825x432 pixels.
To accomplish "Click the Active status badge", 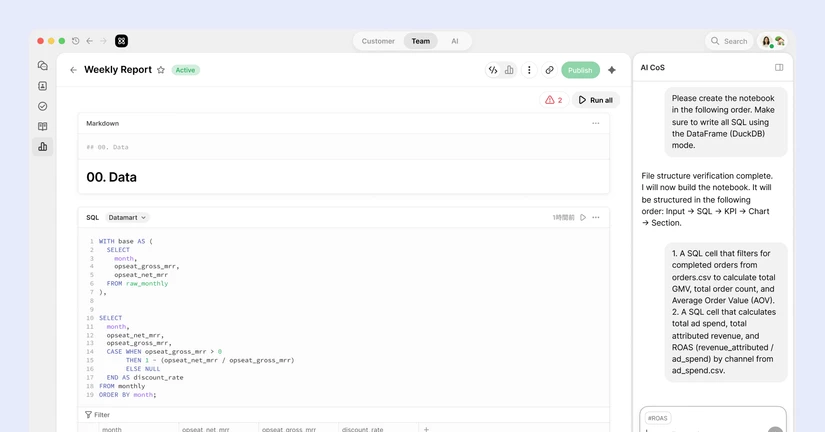I will coord(185,70).
